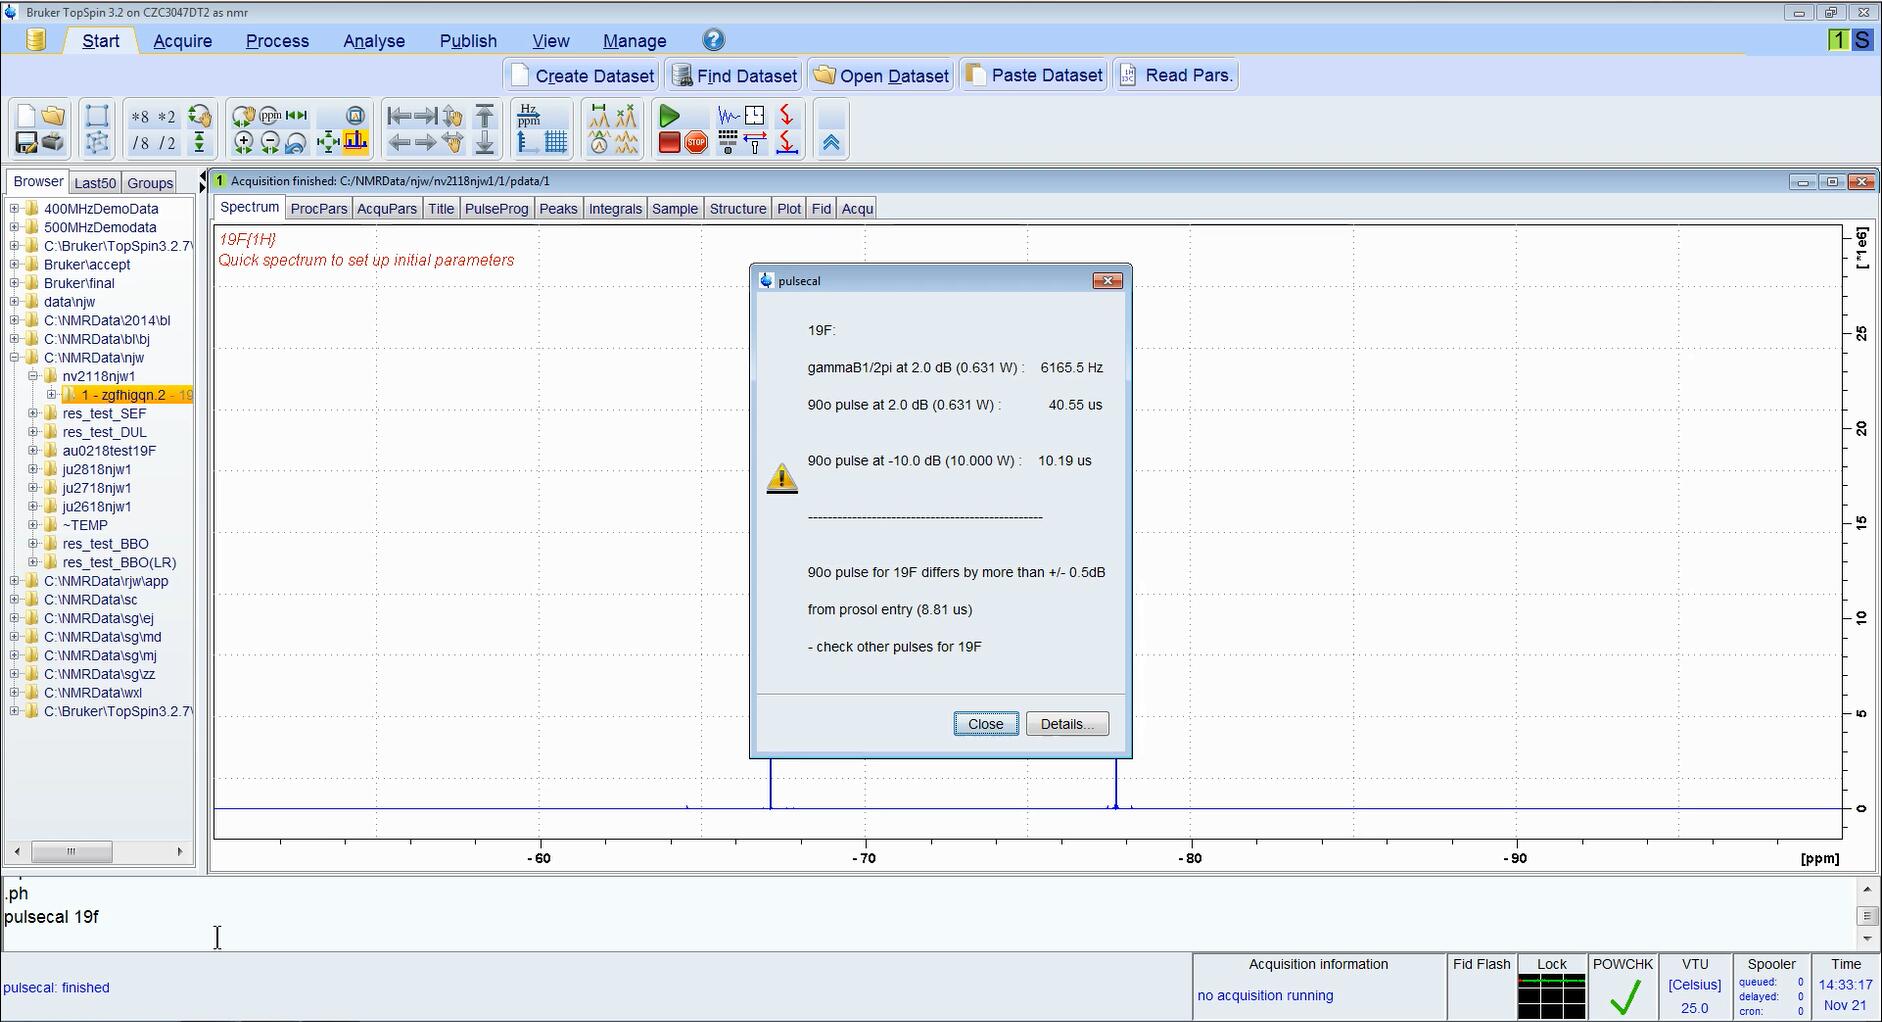Switch to the AcquPars tab
The image size is (1882, 1022).
click(387, 208)
